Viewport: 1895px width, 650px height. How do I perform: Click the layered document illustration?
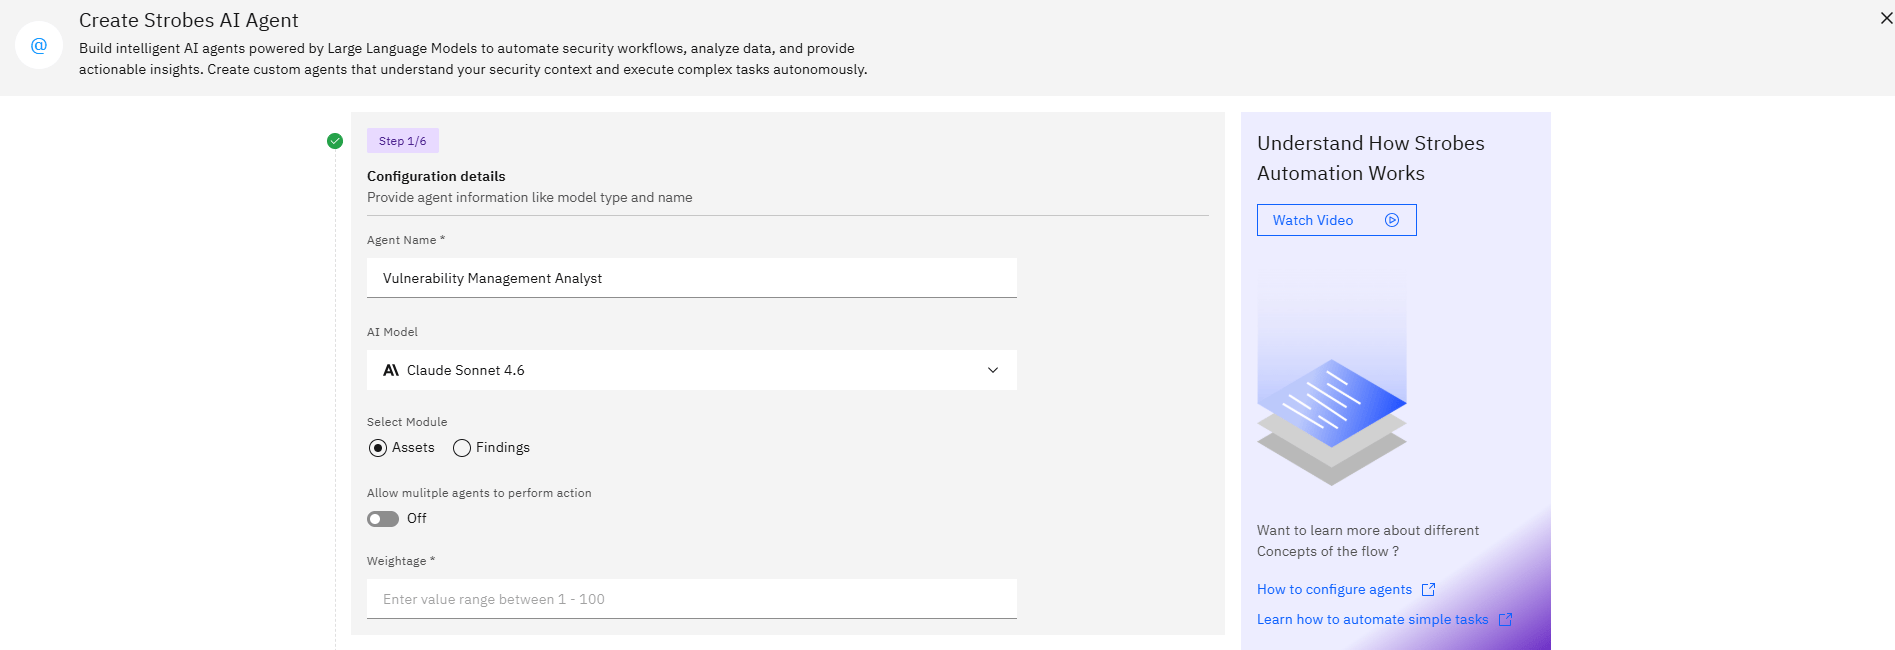1332,422
